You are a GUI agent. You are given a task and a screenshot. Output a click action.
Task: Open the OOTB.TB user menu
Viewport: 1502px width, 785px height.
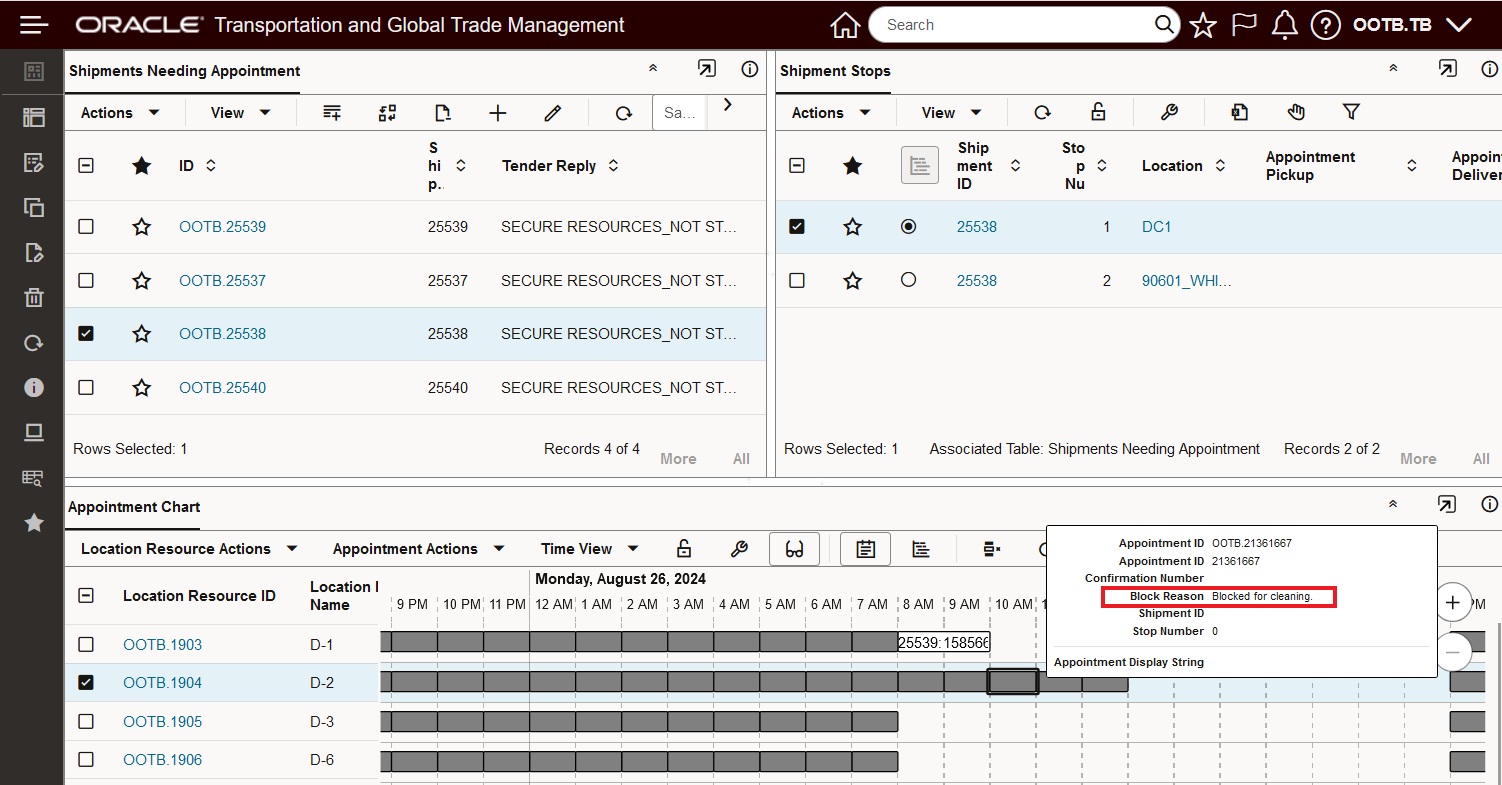click(1412, 25)
